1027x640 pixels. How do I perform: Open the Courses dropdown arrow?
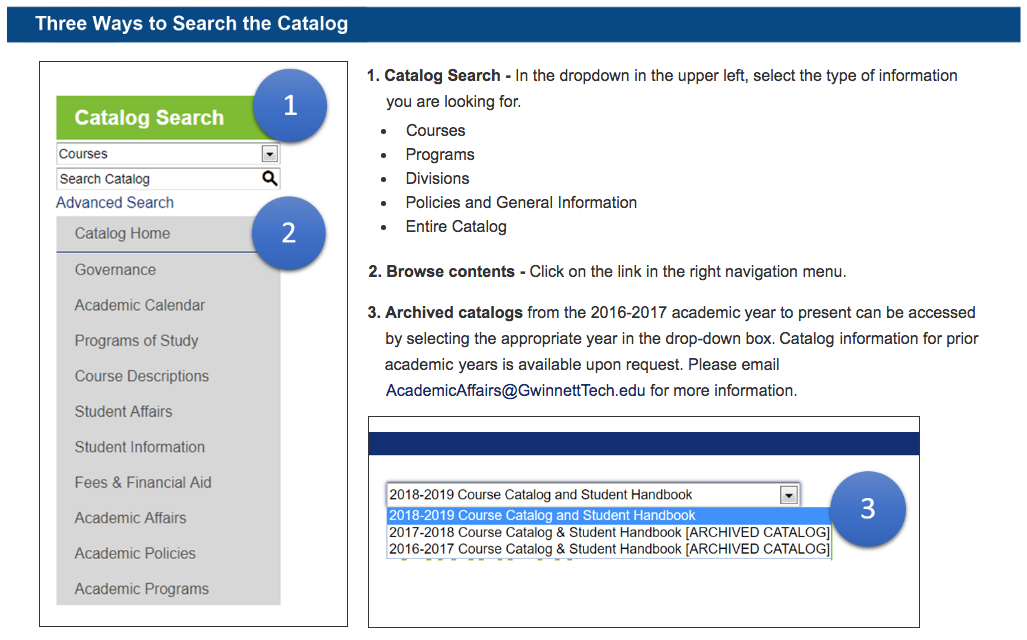(268, 154)
